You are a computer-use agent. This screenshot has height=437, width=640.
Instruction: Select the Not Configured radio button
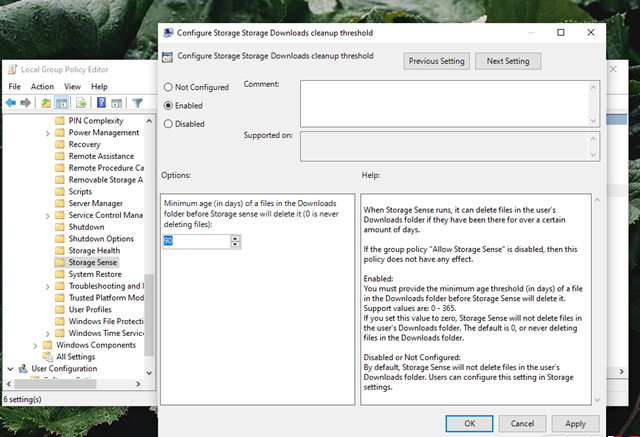pyautogui.click(x=168, y=87)
